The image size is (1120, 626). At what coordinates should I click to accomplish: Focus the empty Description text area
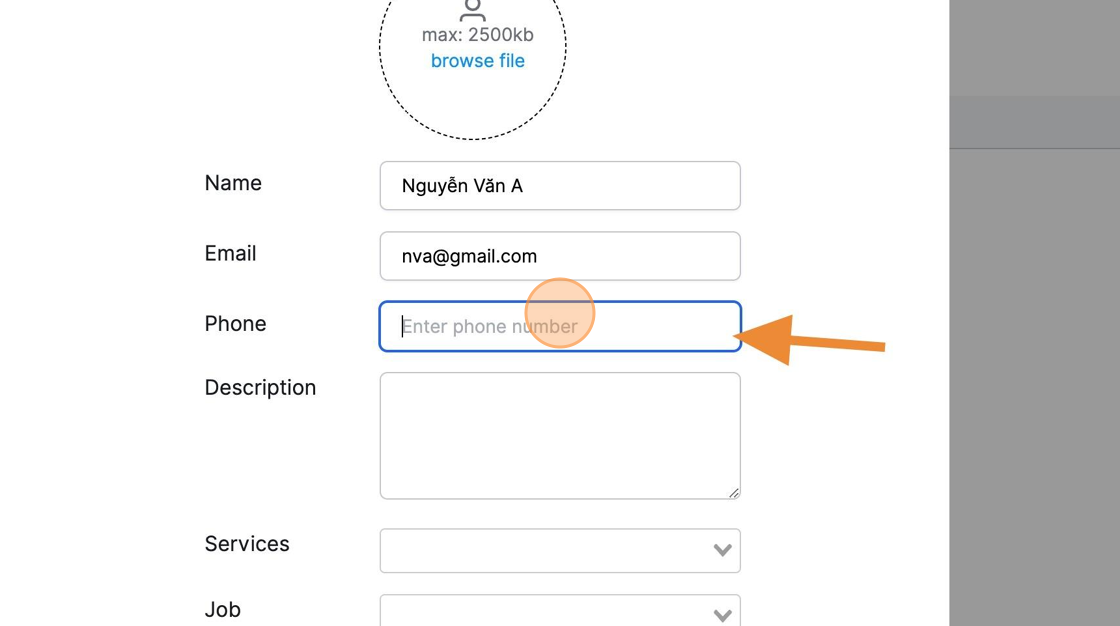tap(560, 436)
